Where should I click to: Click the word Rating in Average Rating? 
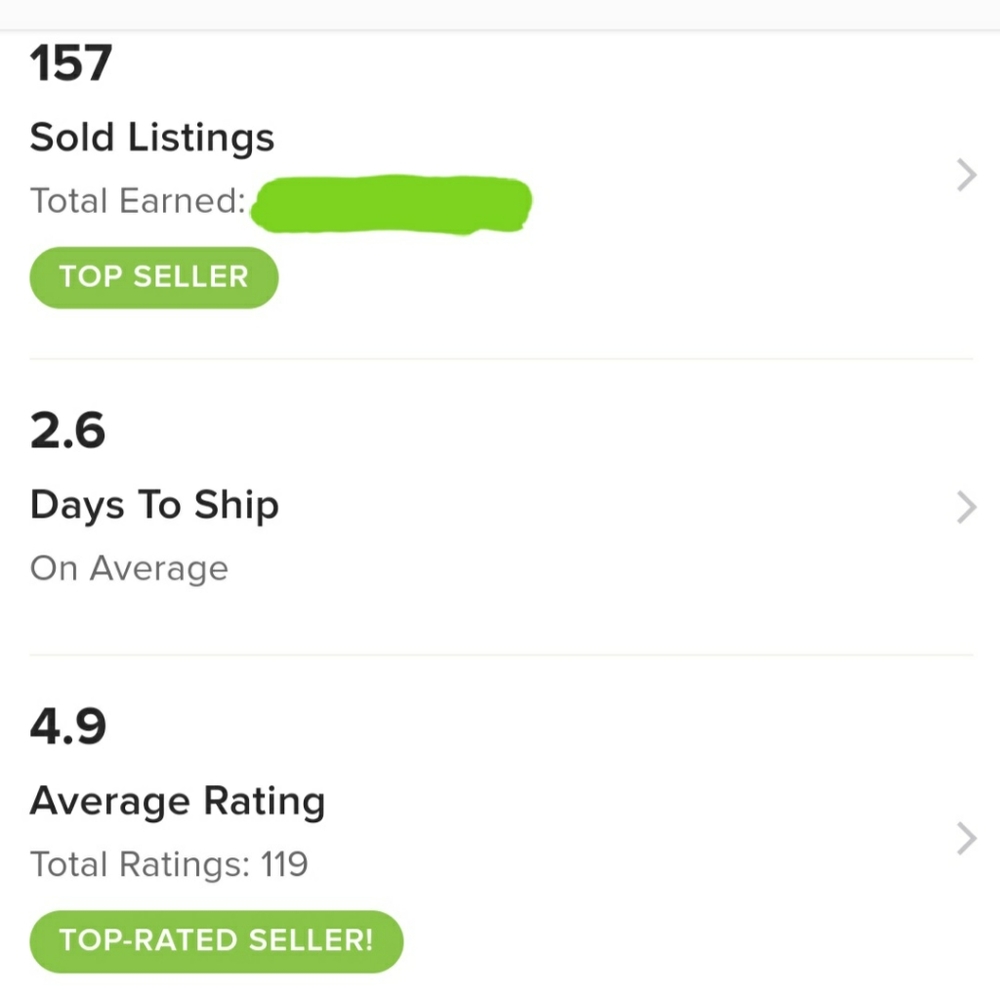click(264, 801)
